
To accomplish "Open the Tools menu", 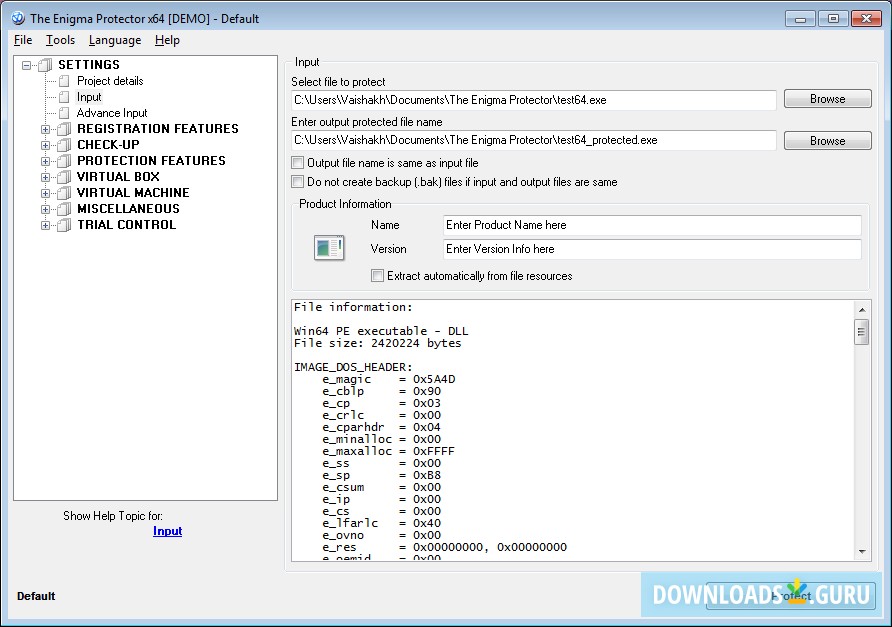I will click(60, 40).
